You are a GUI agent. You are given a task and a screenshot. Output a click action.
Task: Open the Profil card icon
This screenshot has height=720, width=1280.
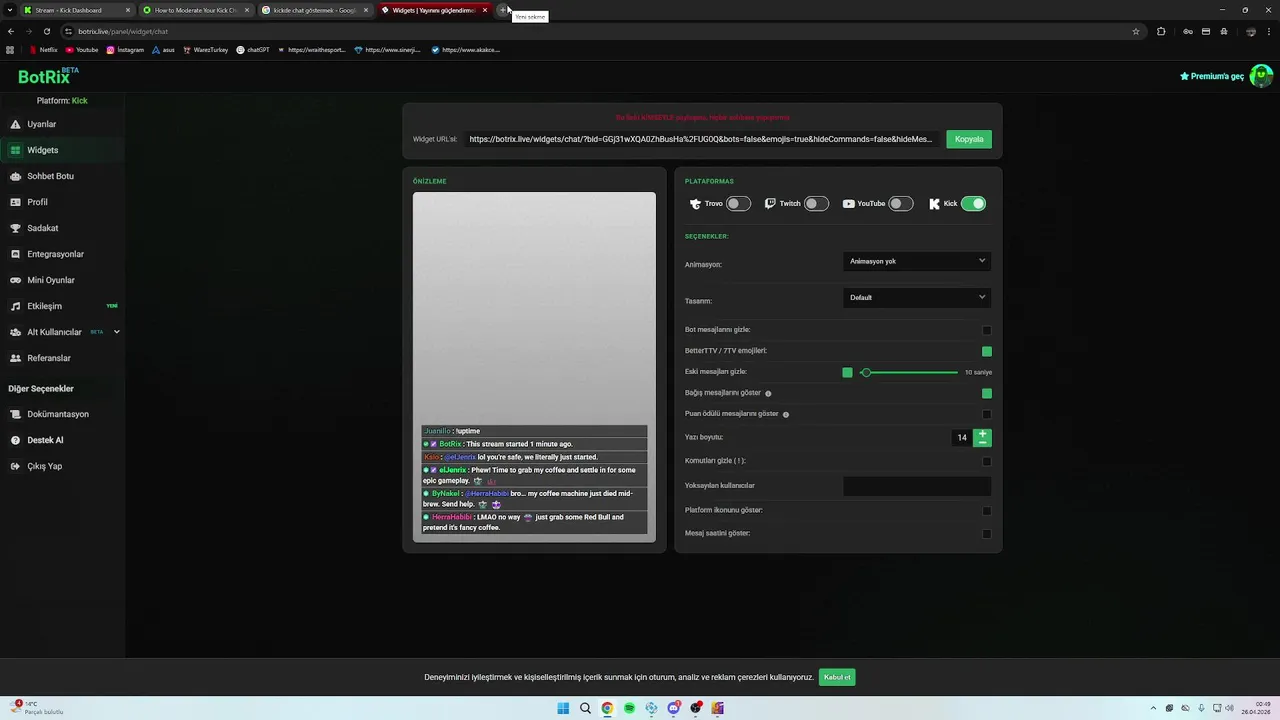(16, 202)
